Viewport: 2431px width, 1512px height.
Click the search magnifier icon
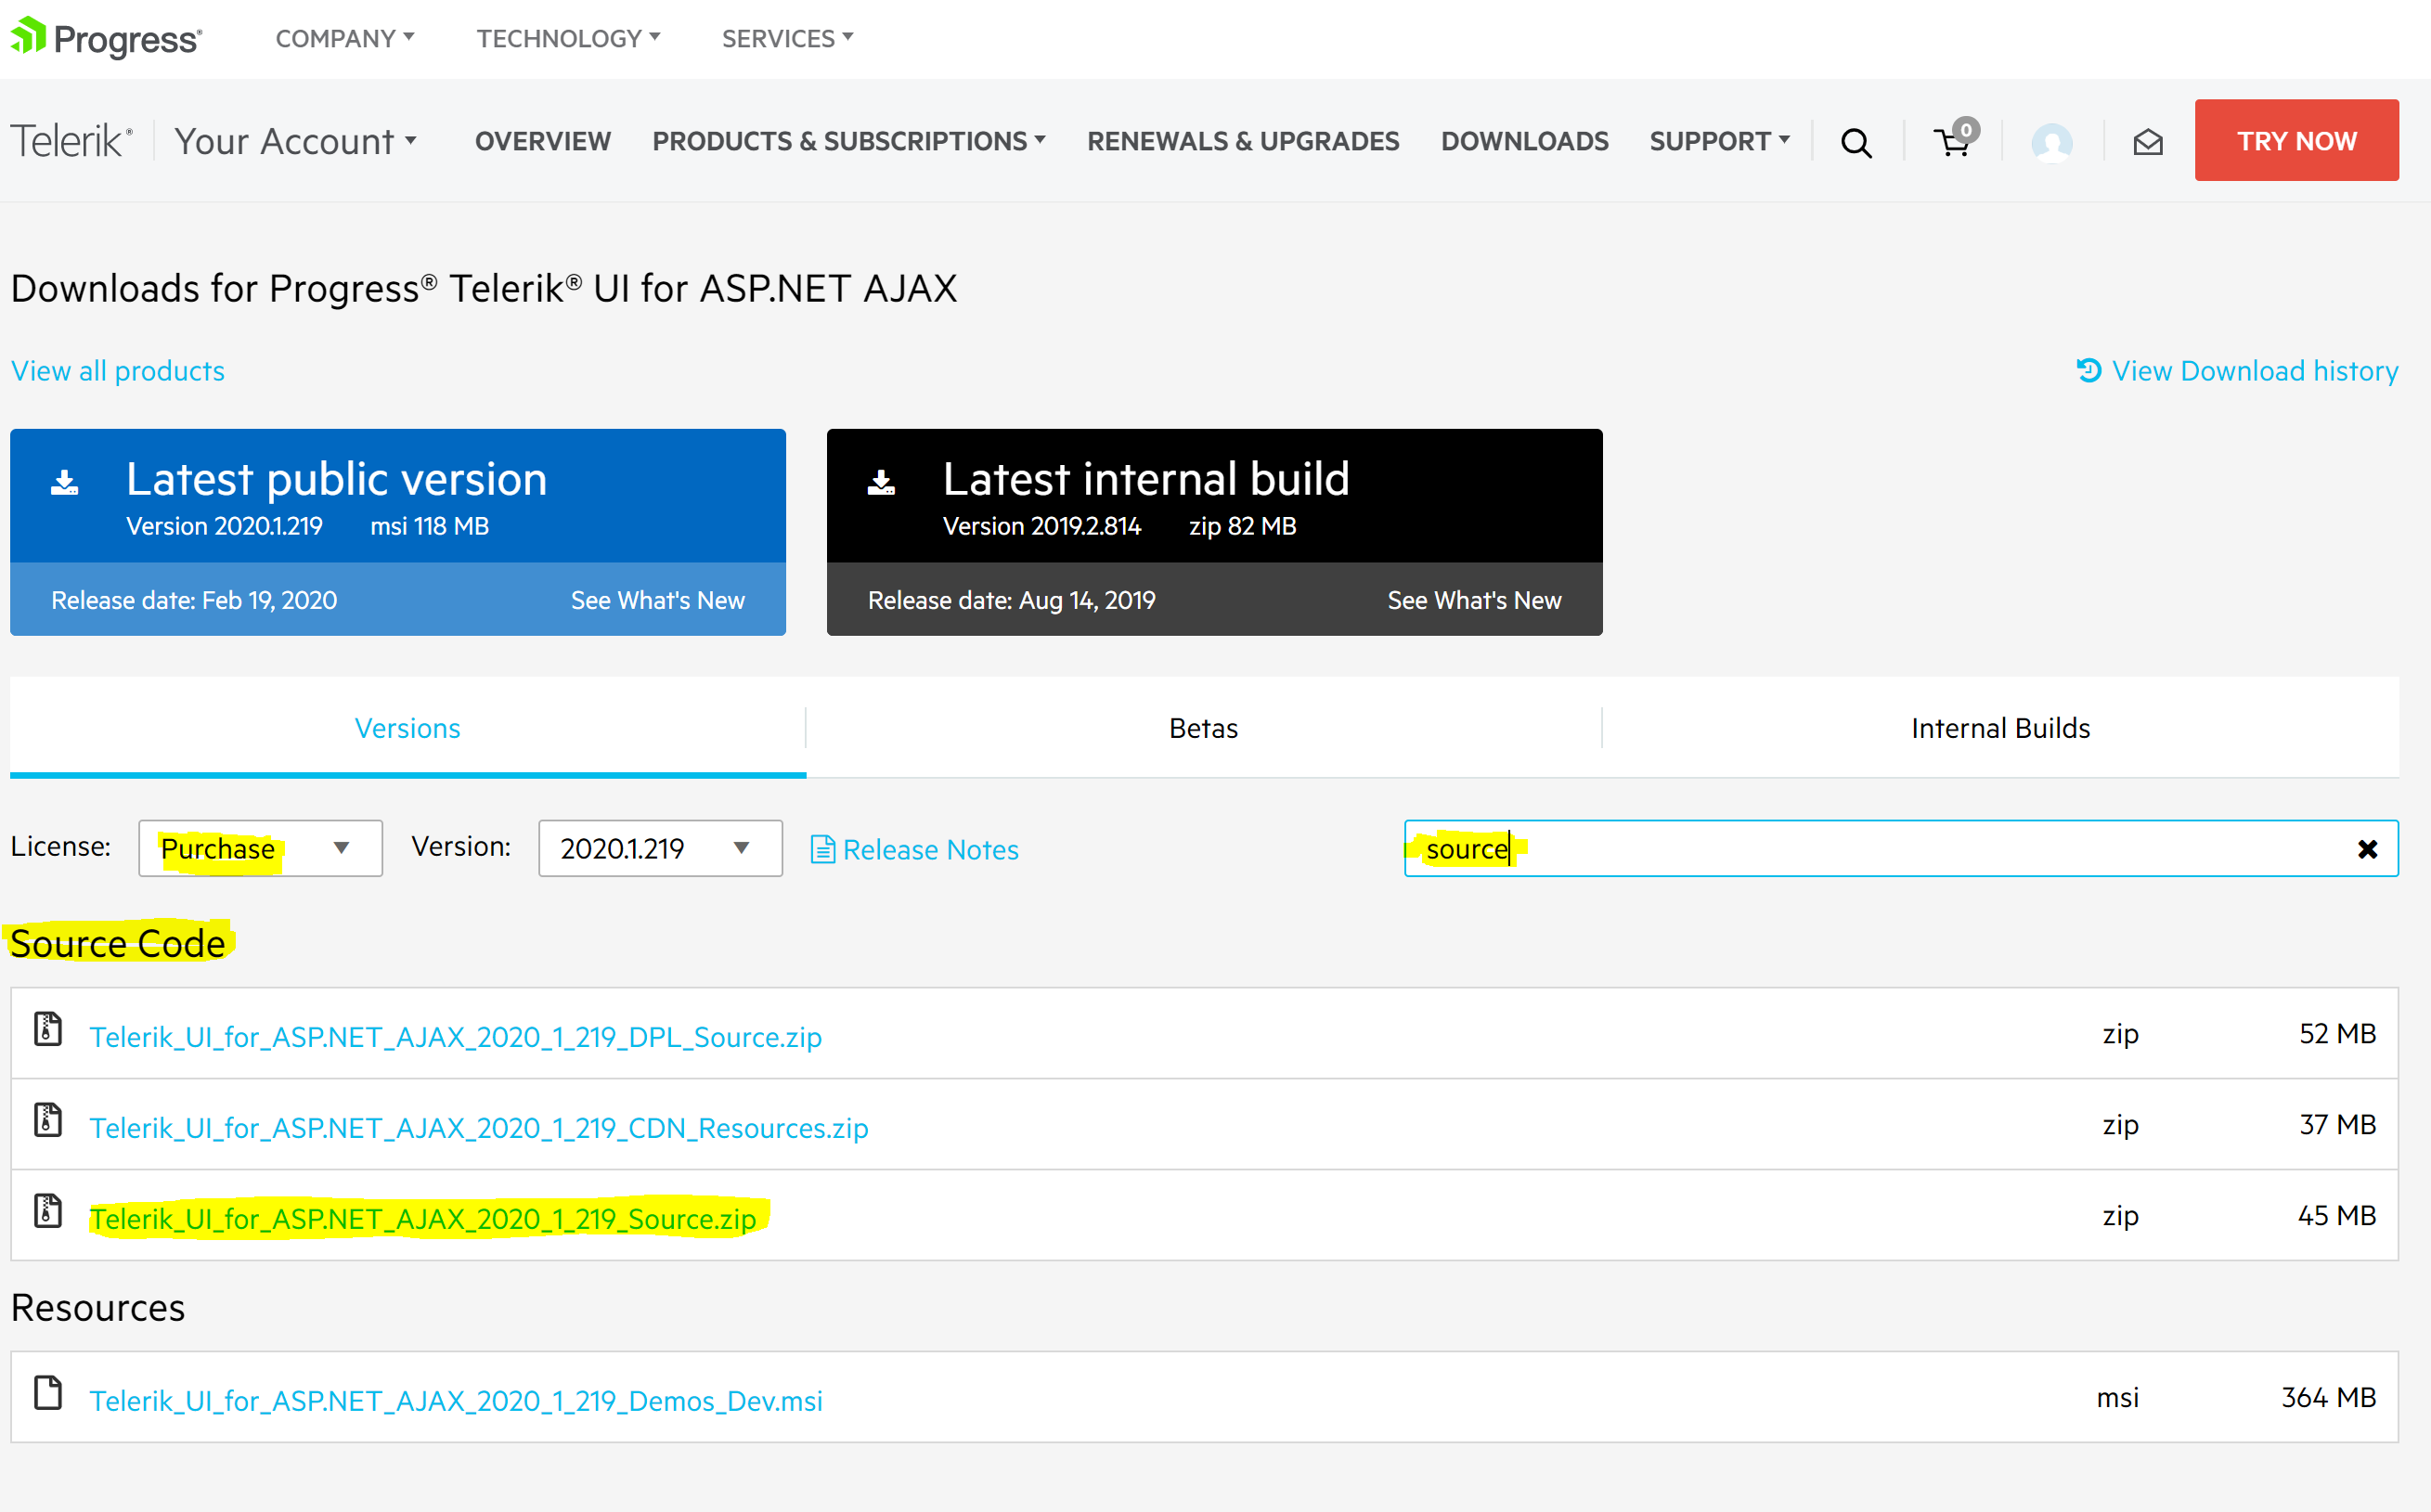(x=1856, y=143)
